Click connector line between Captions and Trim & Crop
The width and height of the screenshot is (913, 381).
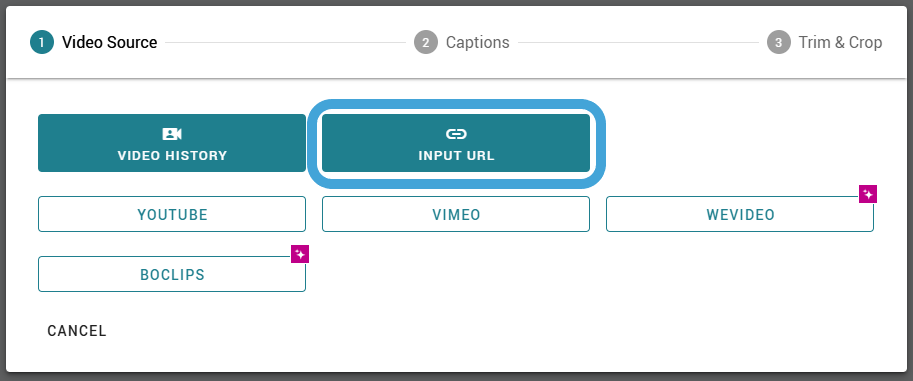(x=638, y=43)
